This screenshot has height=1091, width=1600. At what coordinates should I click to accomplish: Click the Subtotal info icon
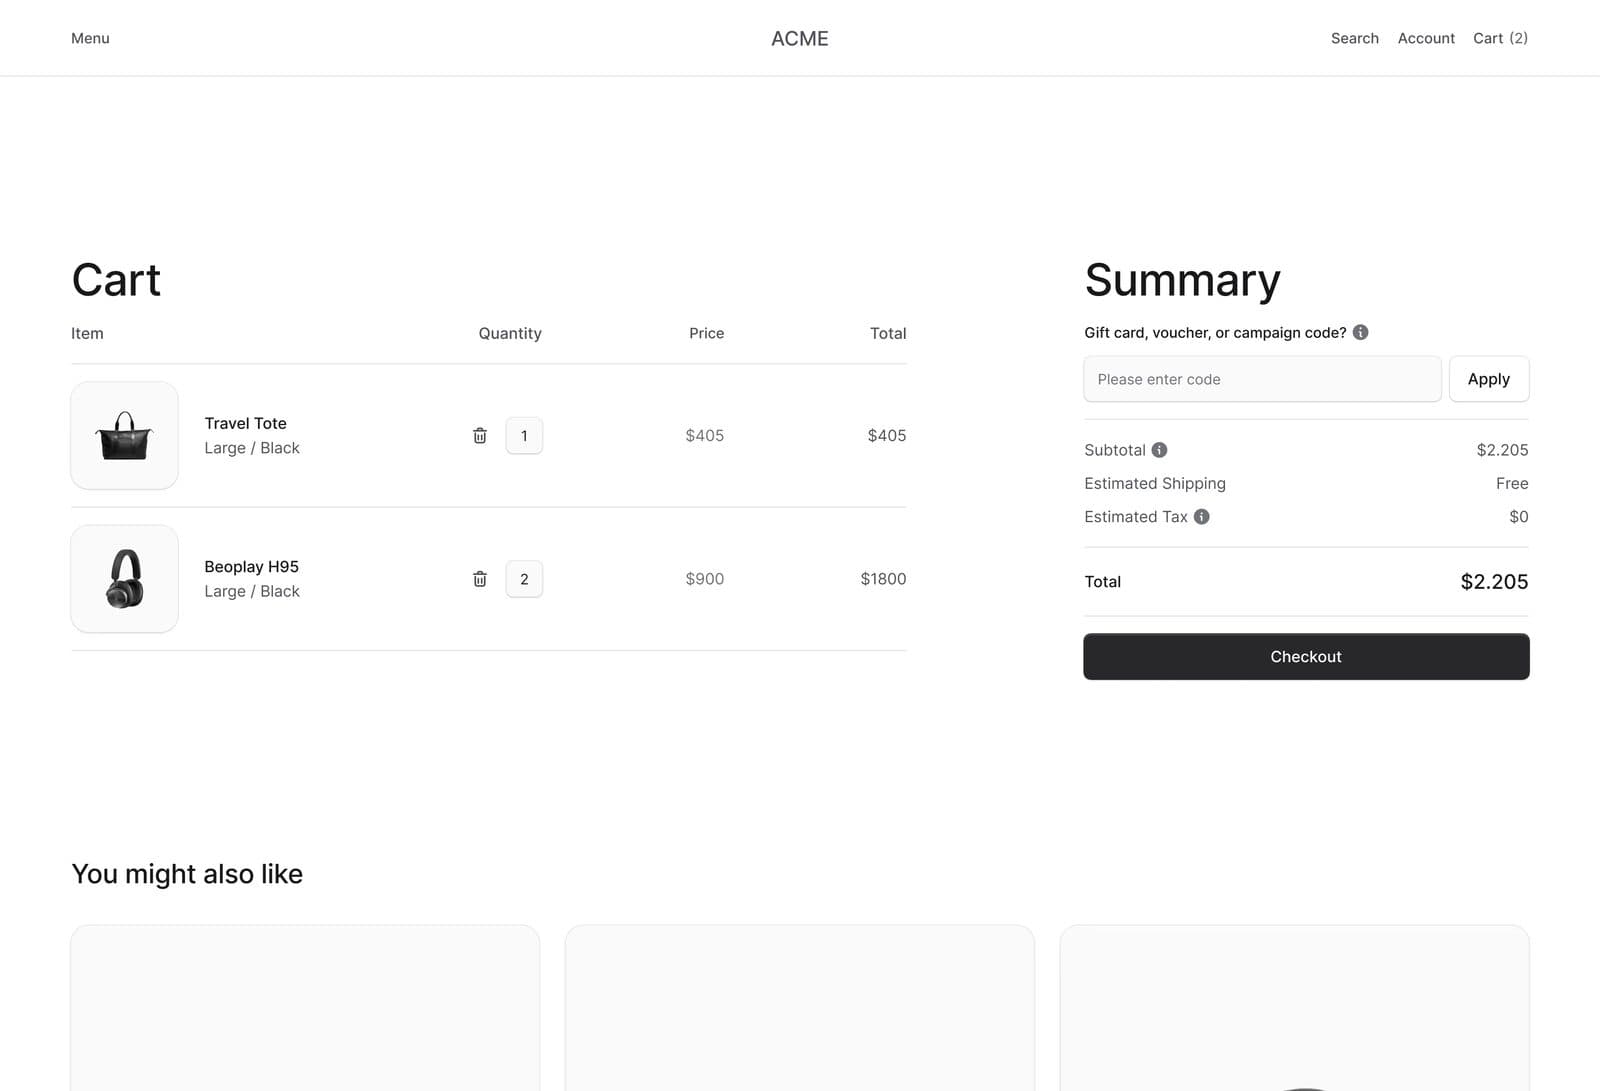(x=1159, y=450)
